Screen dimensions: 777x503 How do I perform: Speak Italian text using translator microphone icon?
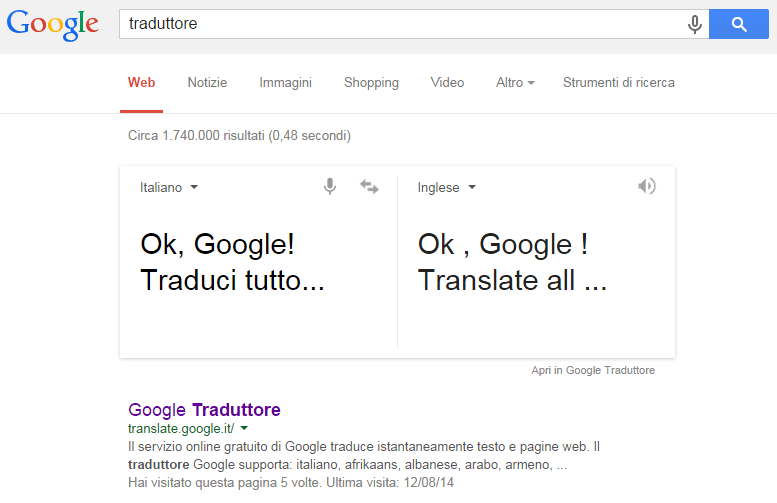330,186
